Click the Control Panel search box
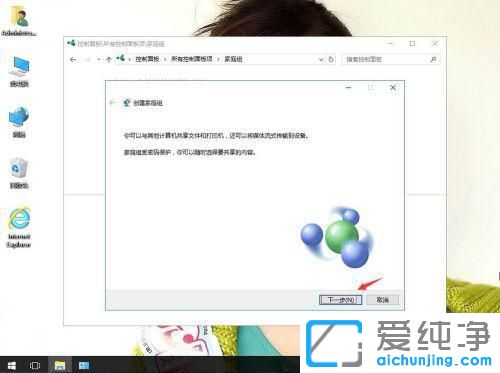The image size is (500, 373). click(391, 60)
